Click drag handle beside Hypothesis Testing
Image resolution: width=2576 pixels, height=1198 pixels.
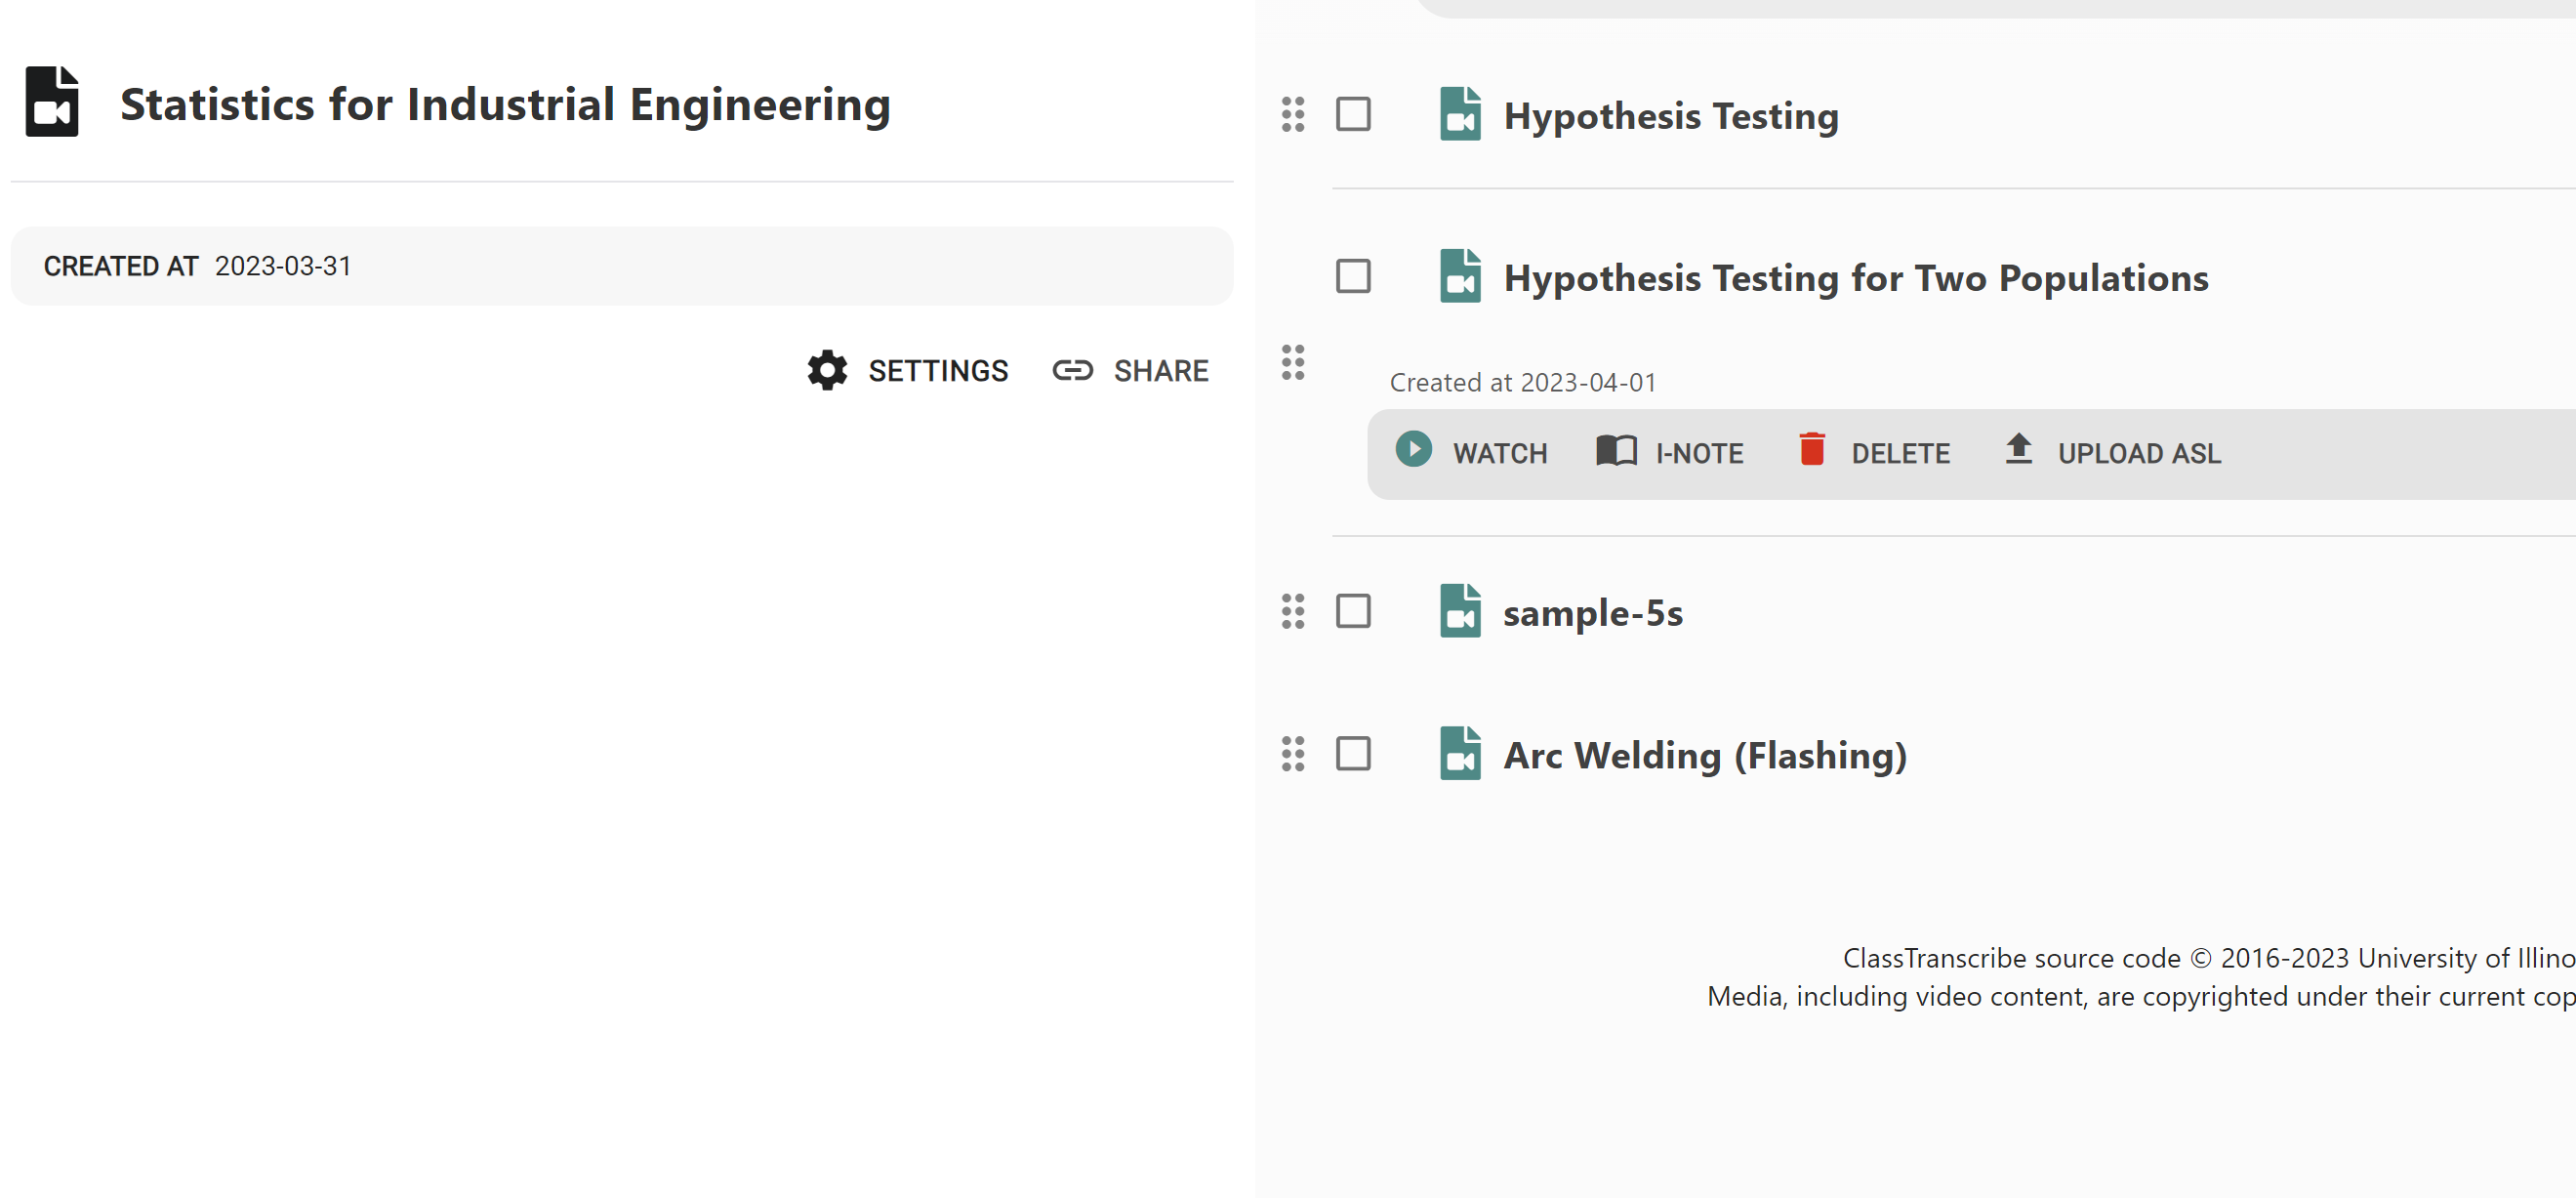1292,114
